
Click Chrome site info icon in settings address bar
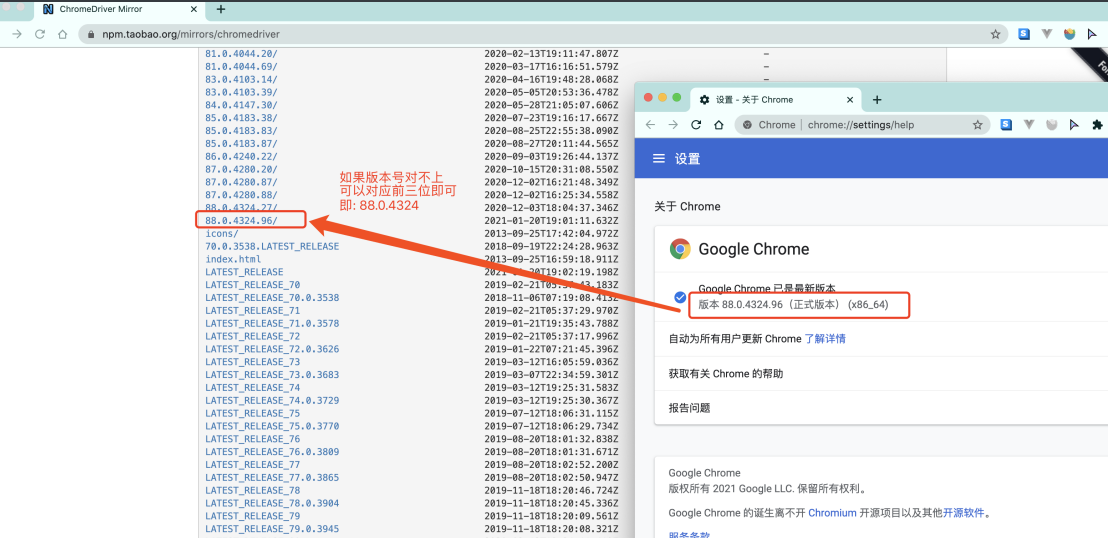pos(748,124)
